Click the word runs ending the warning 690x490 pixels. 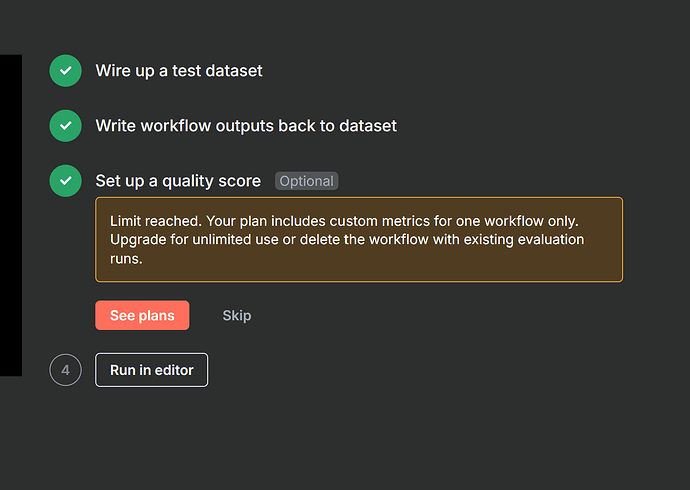click(126, 259)
